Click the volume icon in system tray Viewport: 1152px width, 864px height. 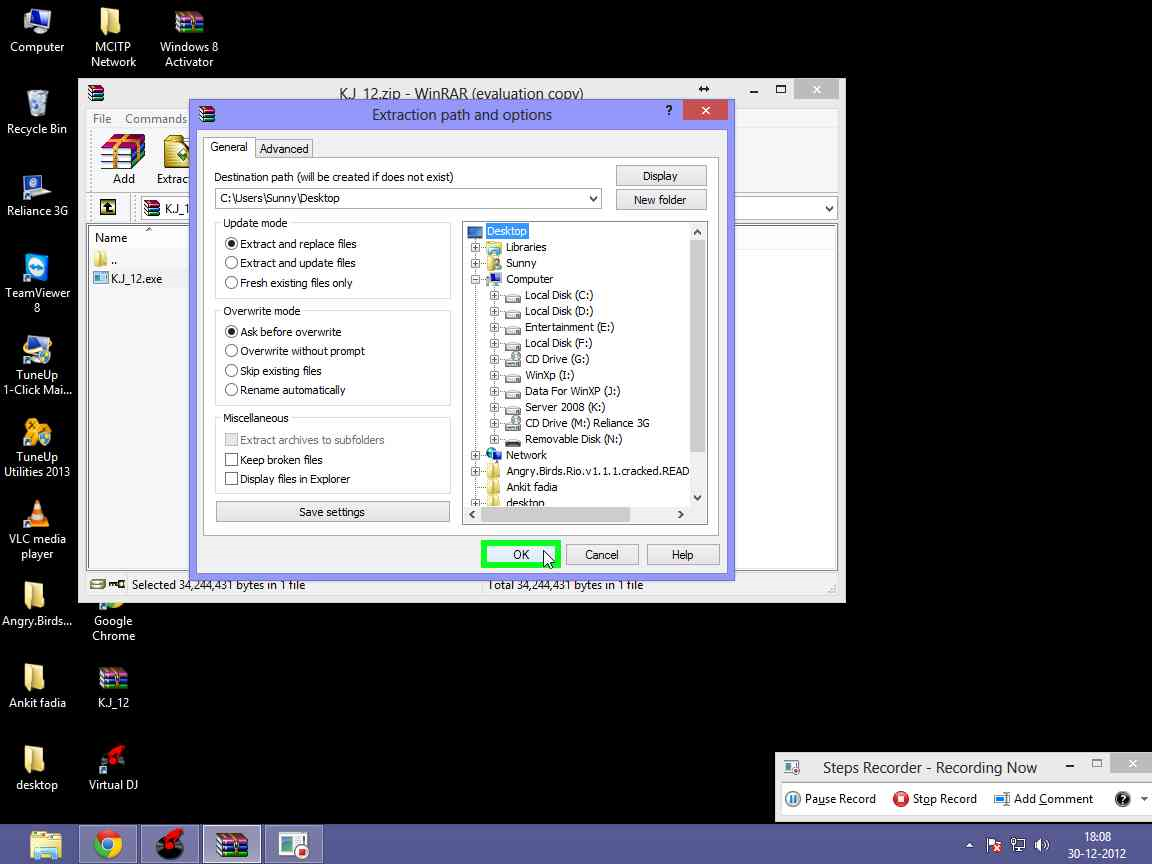pos(1041,845)
